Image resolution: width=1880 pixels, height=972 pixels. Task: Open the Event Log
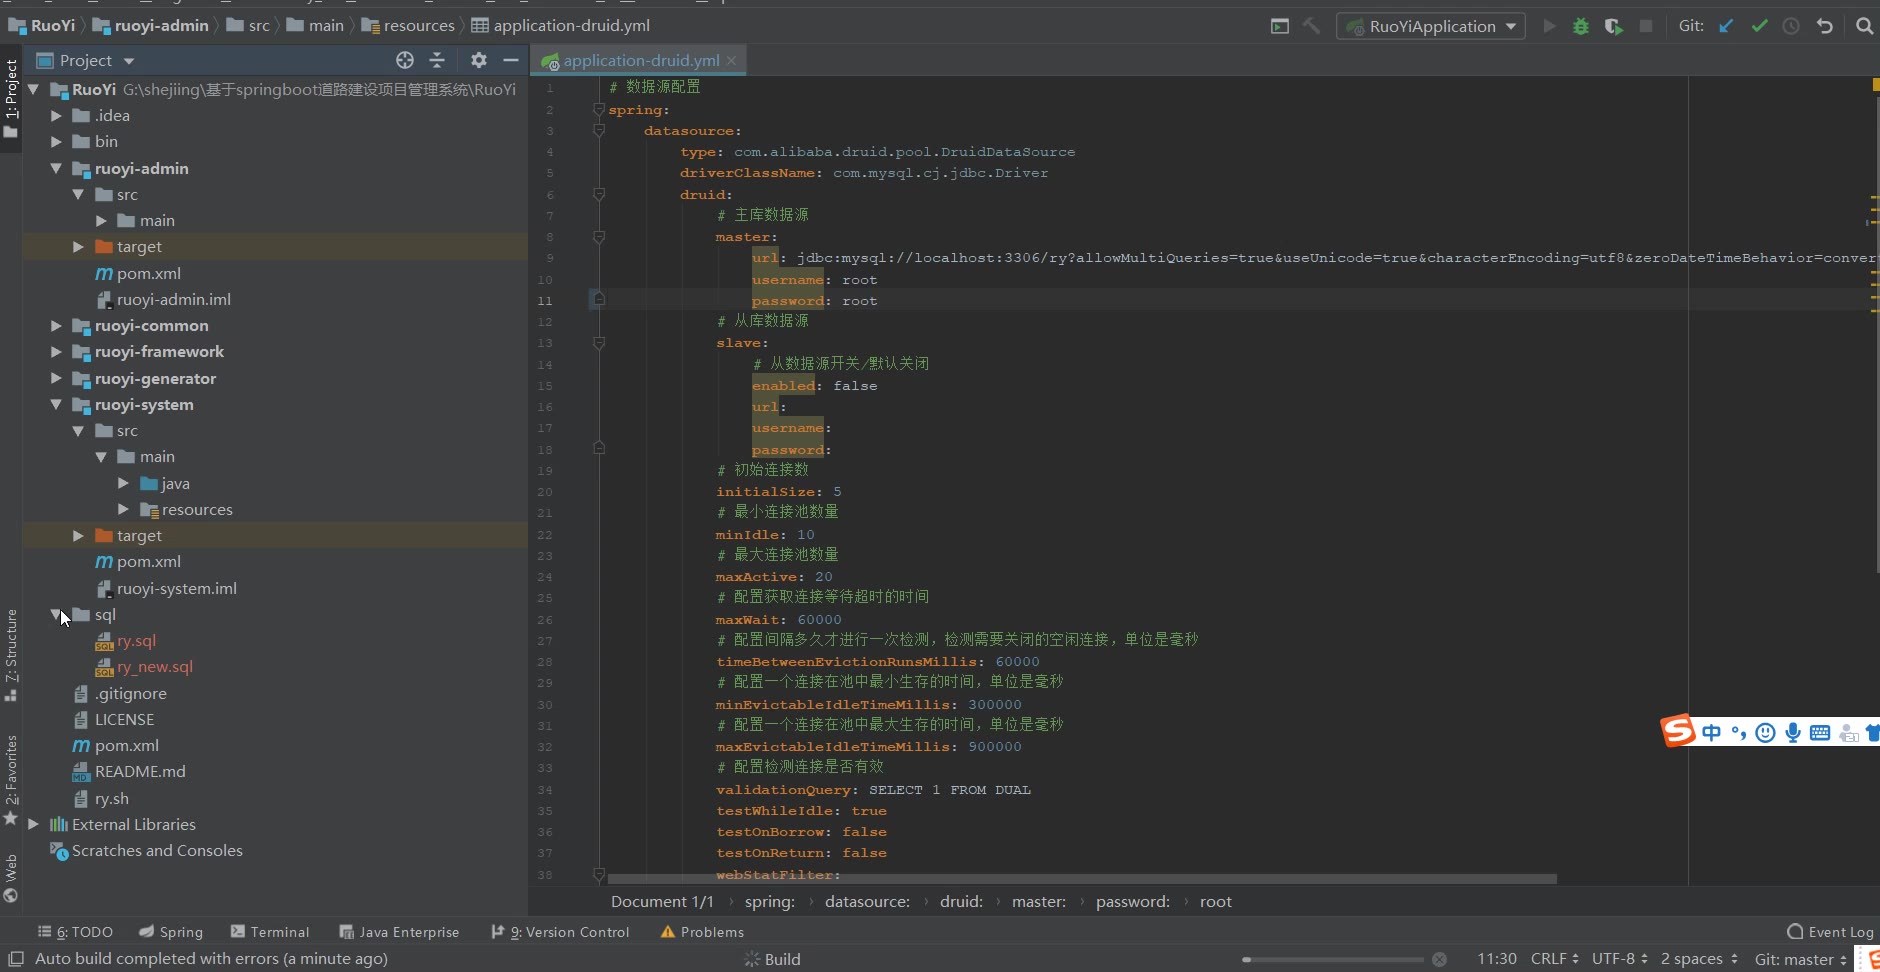(x=1830, y=932)
